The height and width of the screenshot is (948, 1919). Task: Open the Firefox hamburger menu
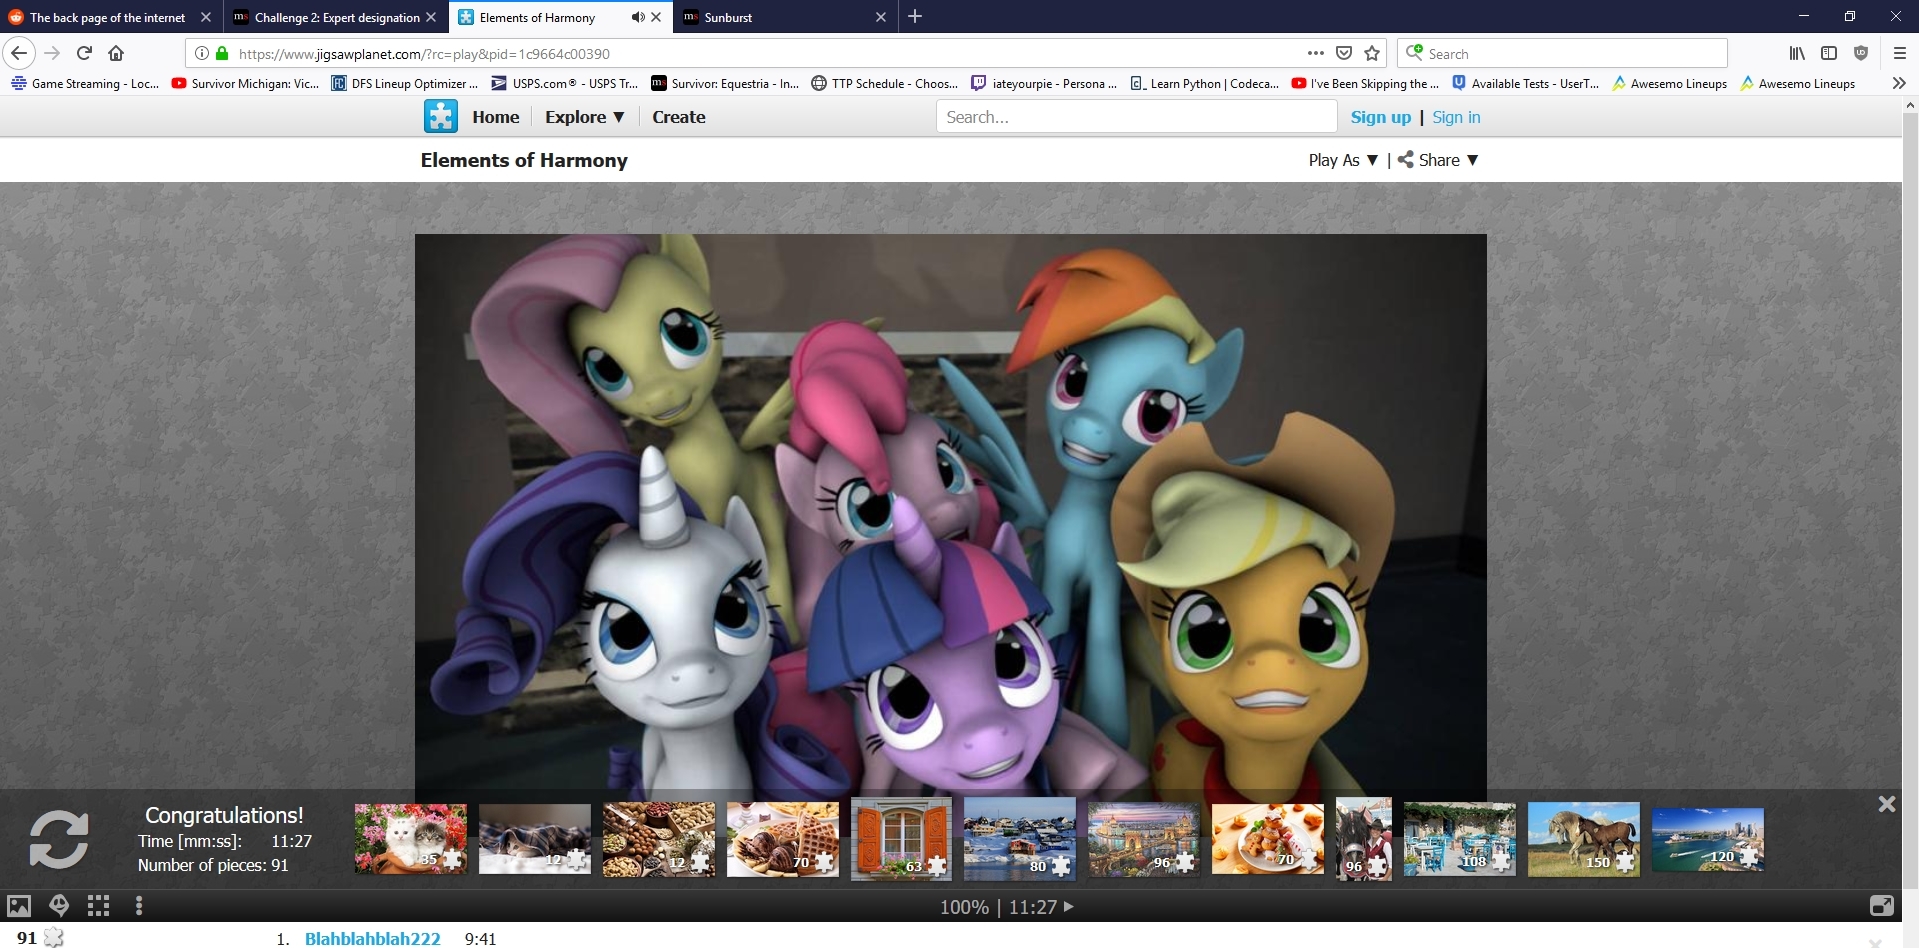(1899, 53)
